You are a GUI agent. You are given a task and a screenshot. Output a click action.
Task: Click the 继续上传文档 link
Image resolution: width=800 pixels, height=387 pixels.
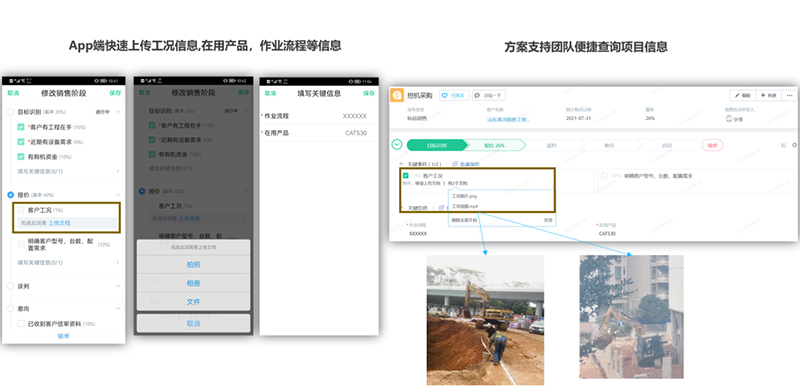pyautogui.click(x=428, y=183)
